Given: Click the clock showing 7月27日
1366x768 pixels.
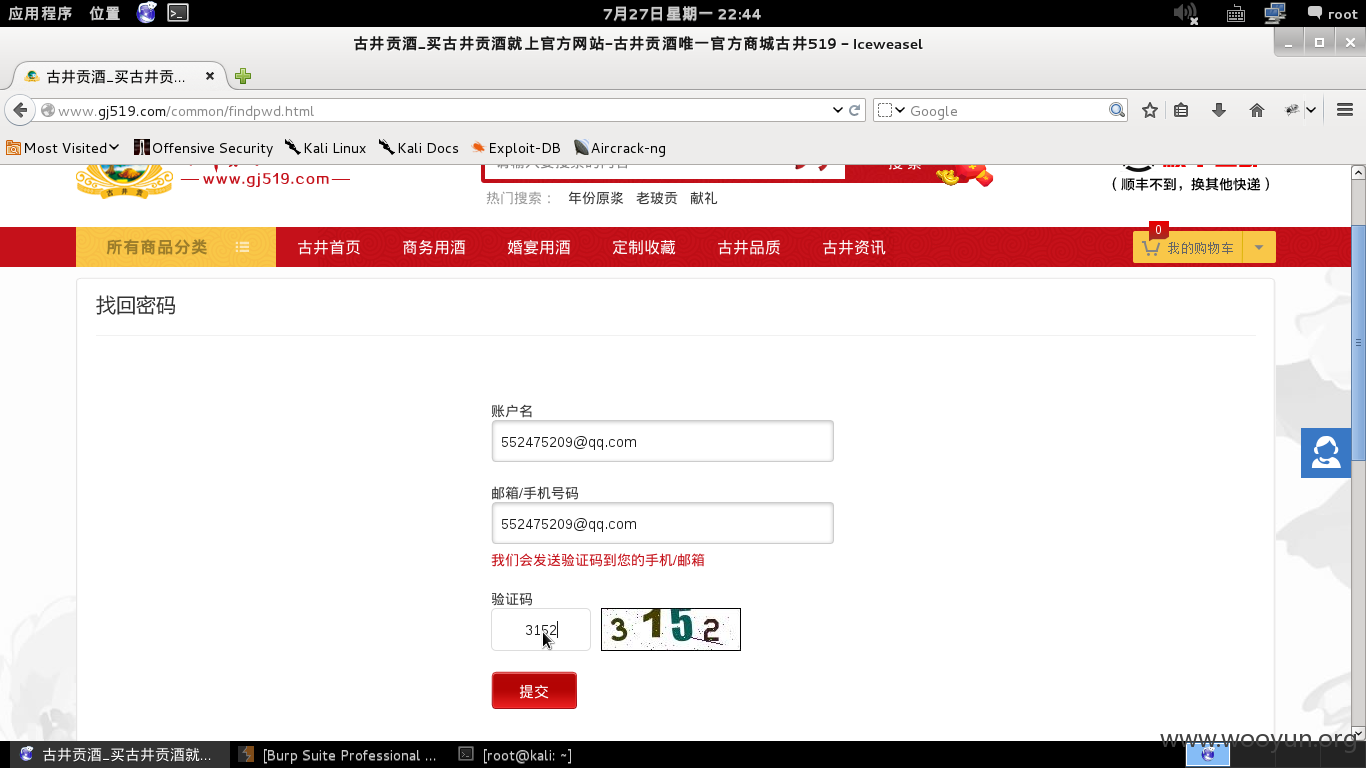Looking at the screenshot, I should [683, 14].
